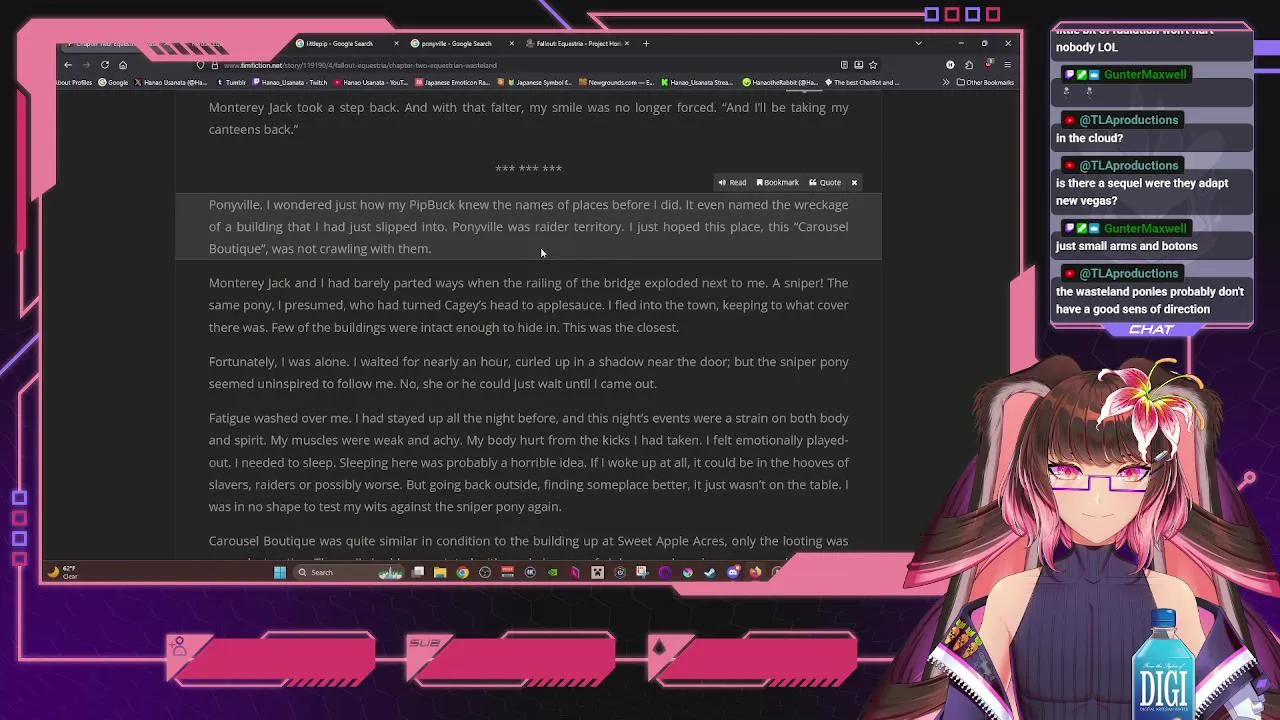Open the Japanese Symbol bookmark
Viewport: 1280px width, 720px height.
click(534, 82)
